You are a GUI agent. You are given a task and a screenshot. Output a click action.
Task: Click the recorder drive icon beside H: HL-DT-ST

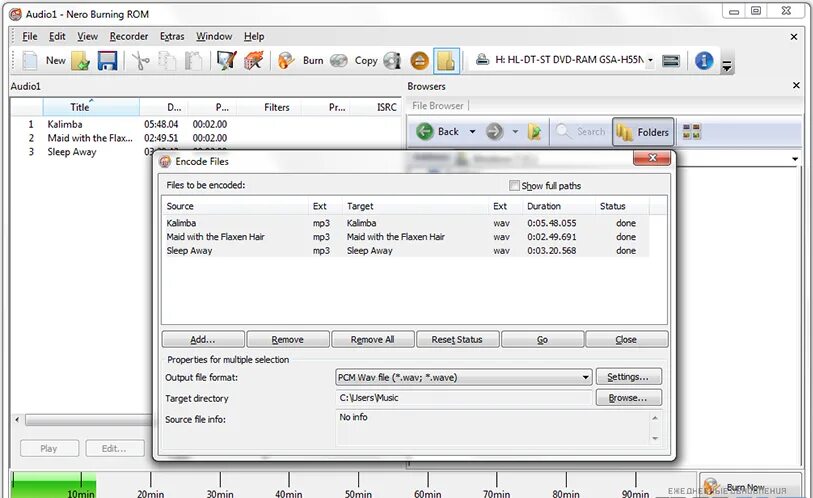coord(482,60)
